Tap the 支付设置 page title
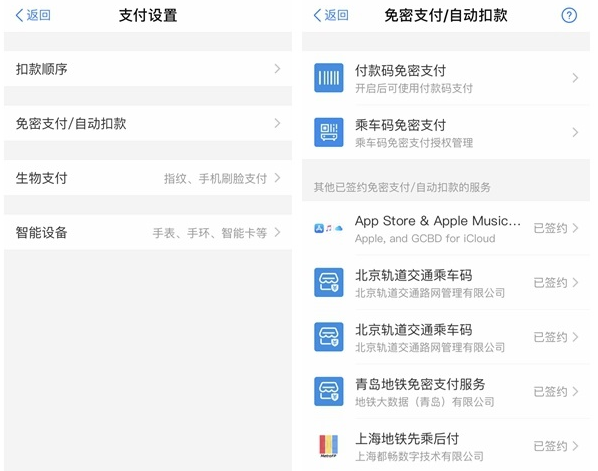 148,15
